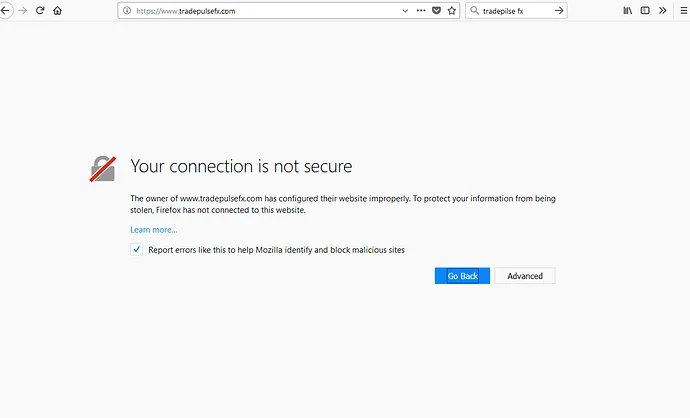This screenshot has width=690, height=418.
Task: Click the Advanced button
Action: (525, 276)
